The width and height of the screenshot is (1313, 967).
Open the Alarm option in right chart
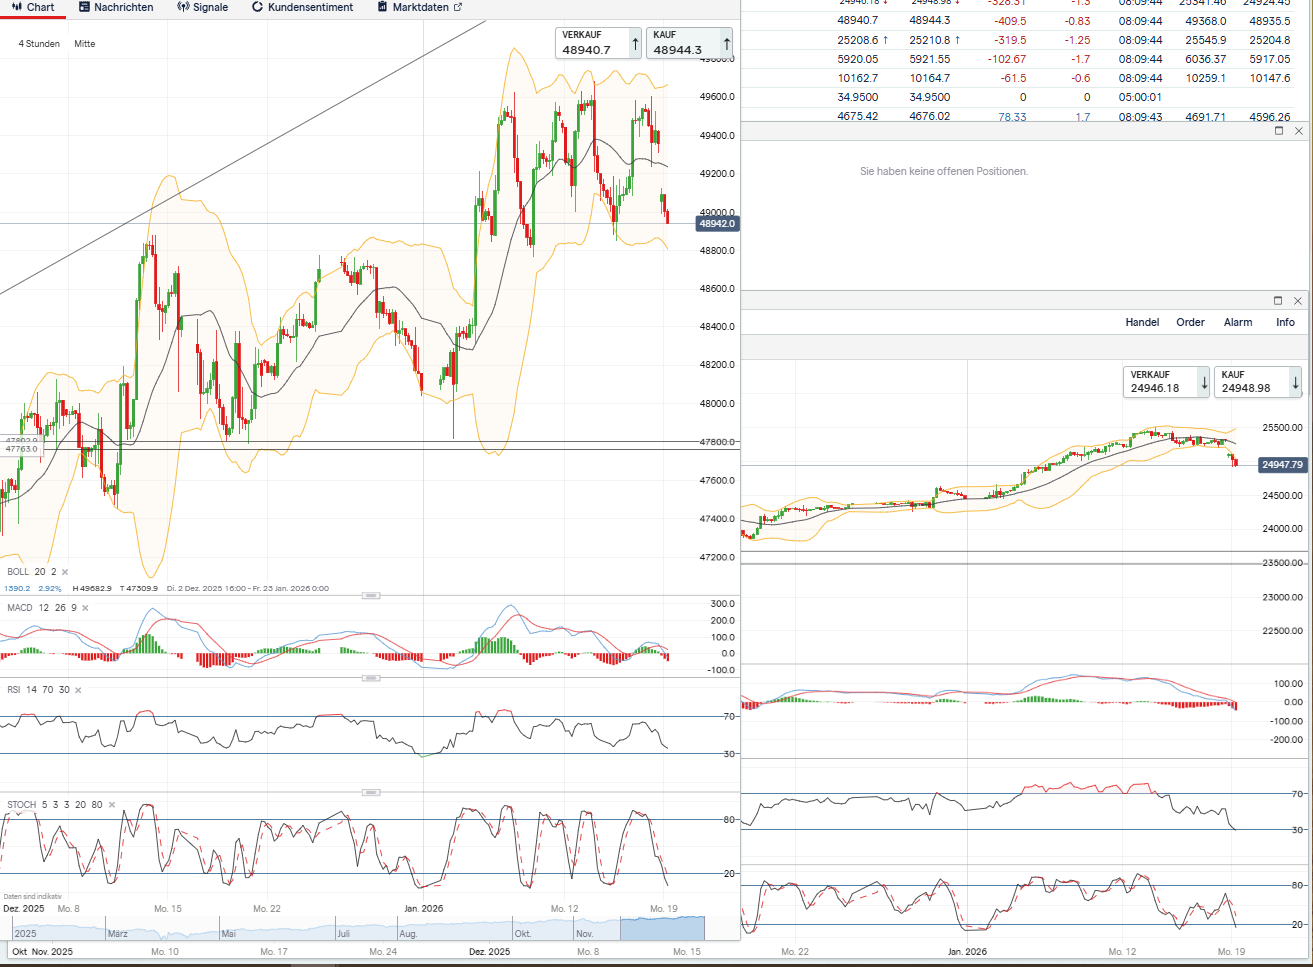point(1238,322)
